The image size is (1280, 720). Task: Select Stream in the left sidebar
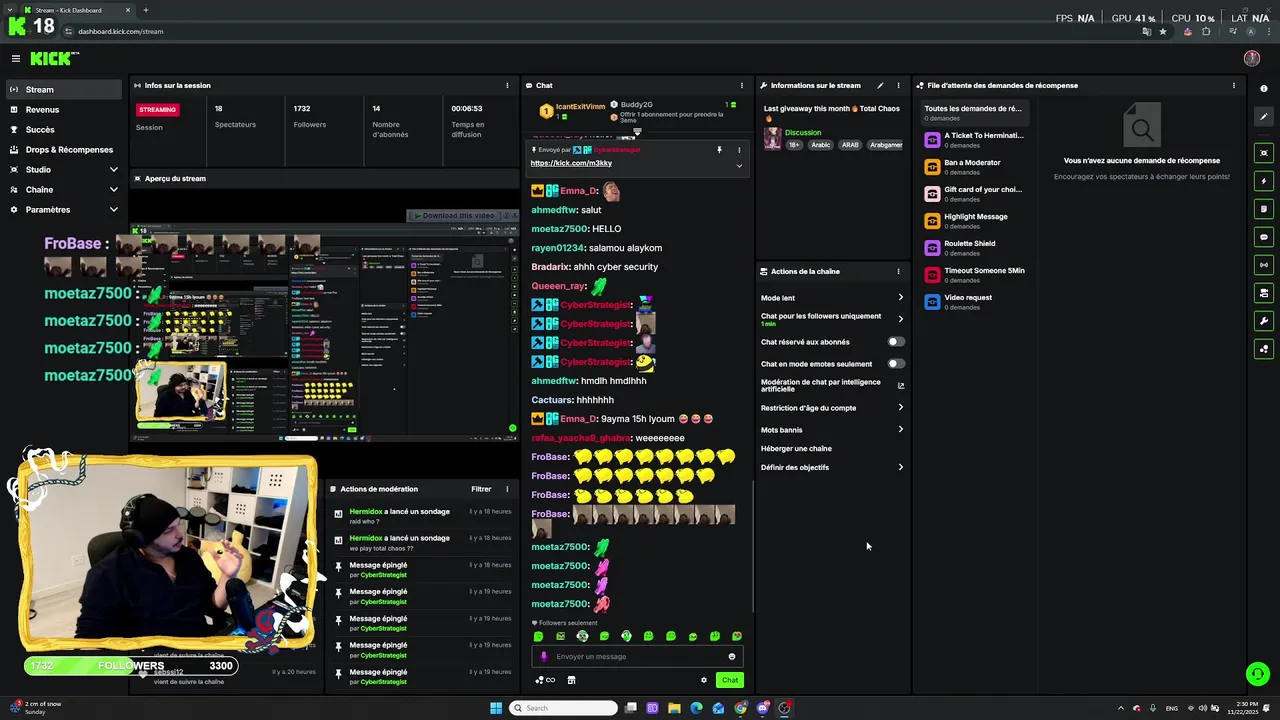[x=64, y=90]
